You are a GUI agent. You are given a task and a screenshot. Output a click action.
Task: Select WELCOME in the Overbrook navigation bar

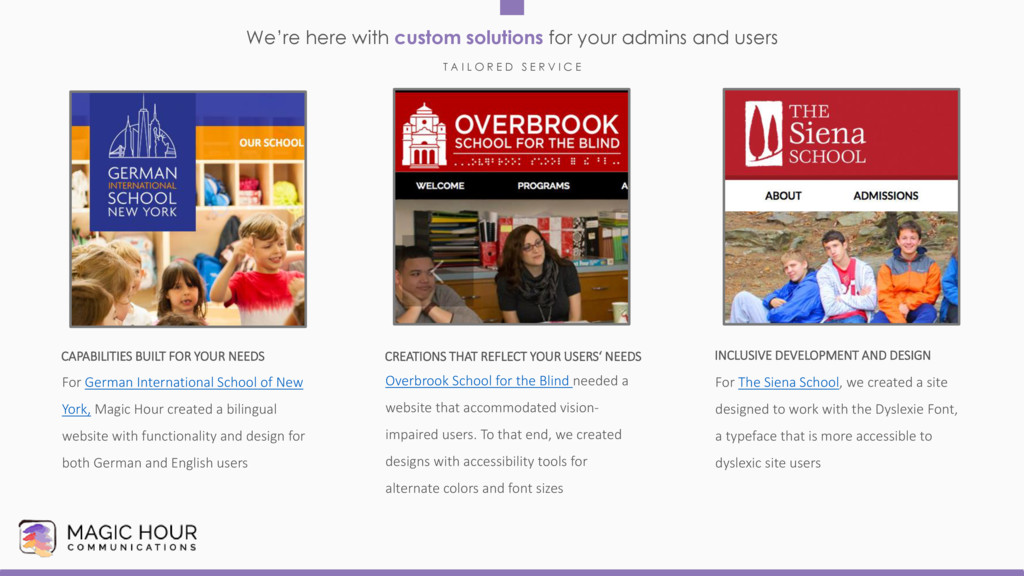440,186
